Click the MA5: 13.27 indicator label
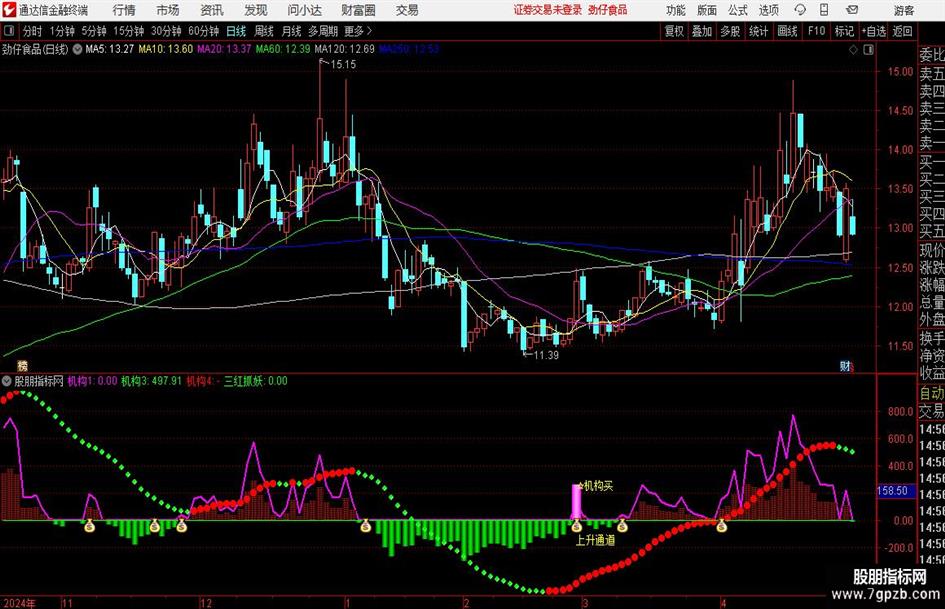Screen dimensions: 945x609 click(110, 49)
